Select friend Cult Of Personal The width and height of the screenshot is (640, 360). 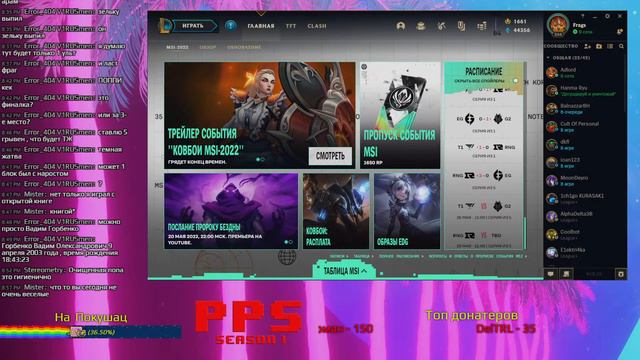point(584,127)
